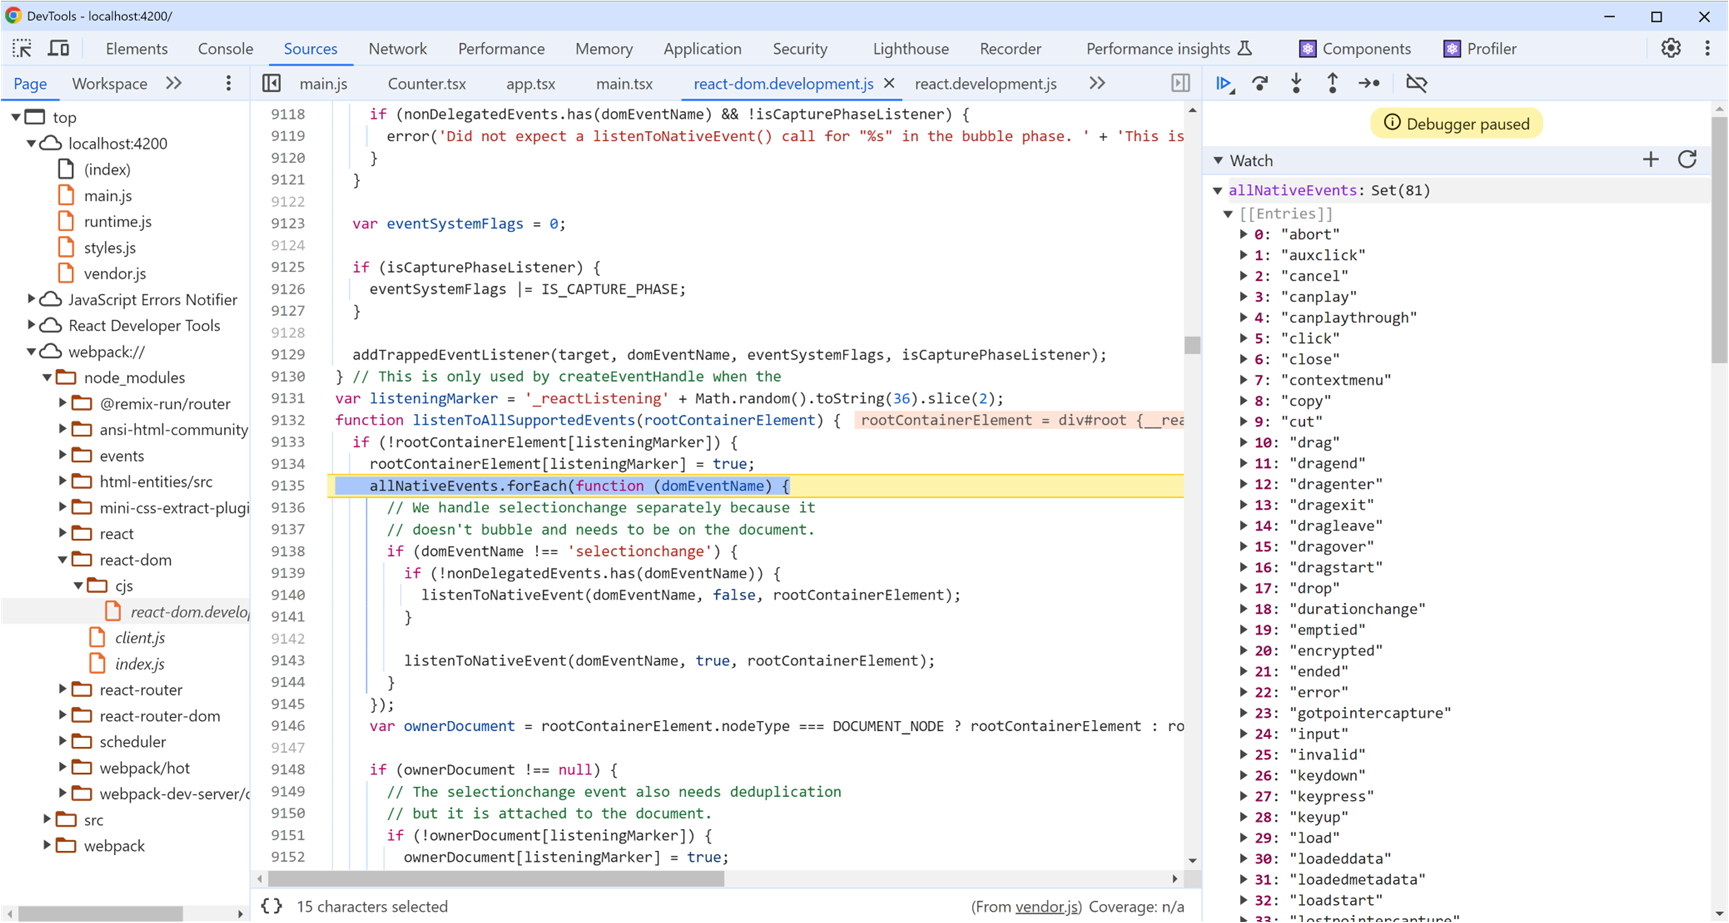Step into next function call
Screen dimensions: 1729x923
[x=1296, y=83]
